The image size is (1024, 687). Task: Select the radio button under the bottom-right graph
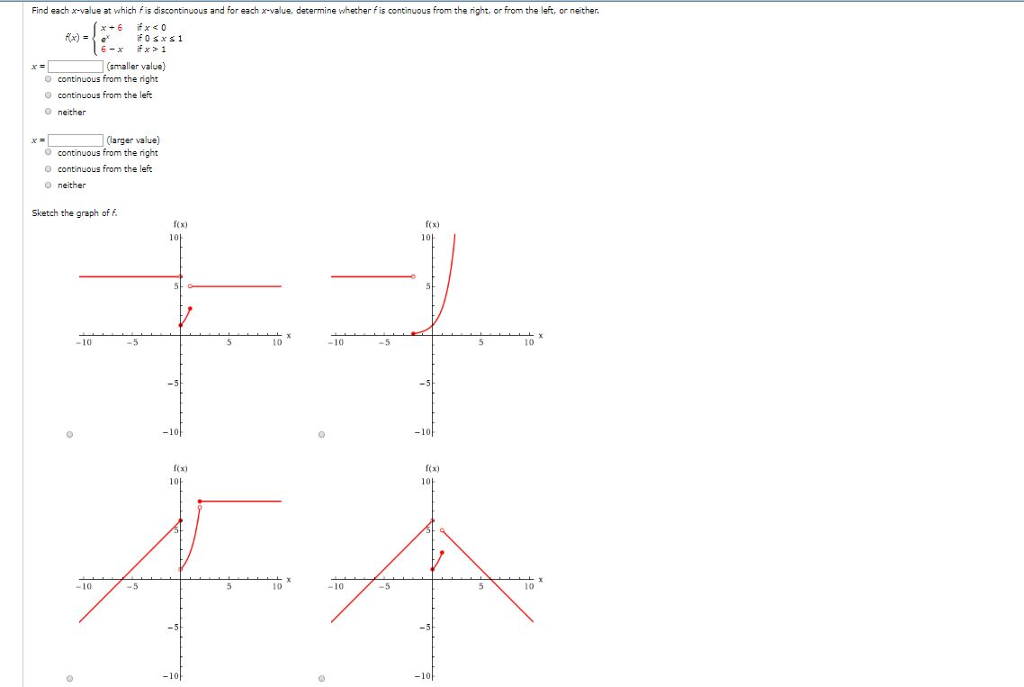321,677
